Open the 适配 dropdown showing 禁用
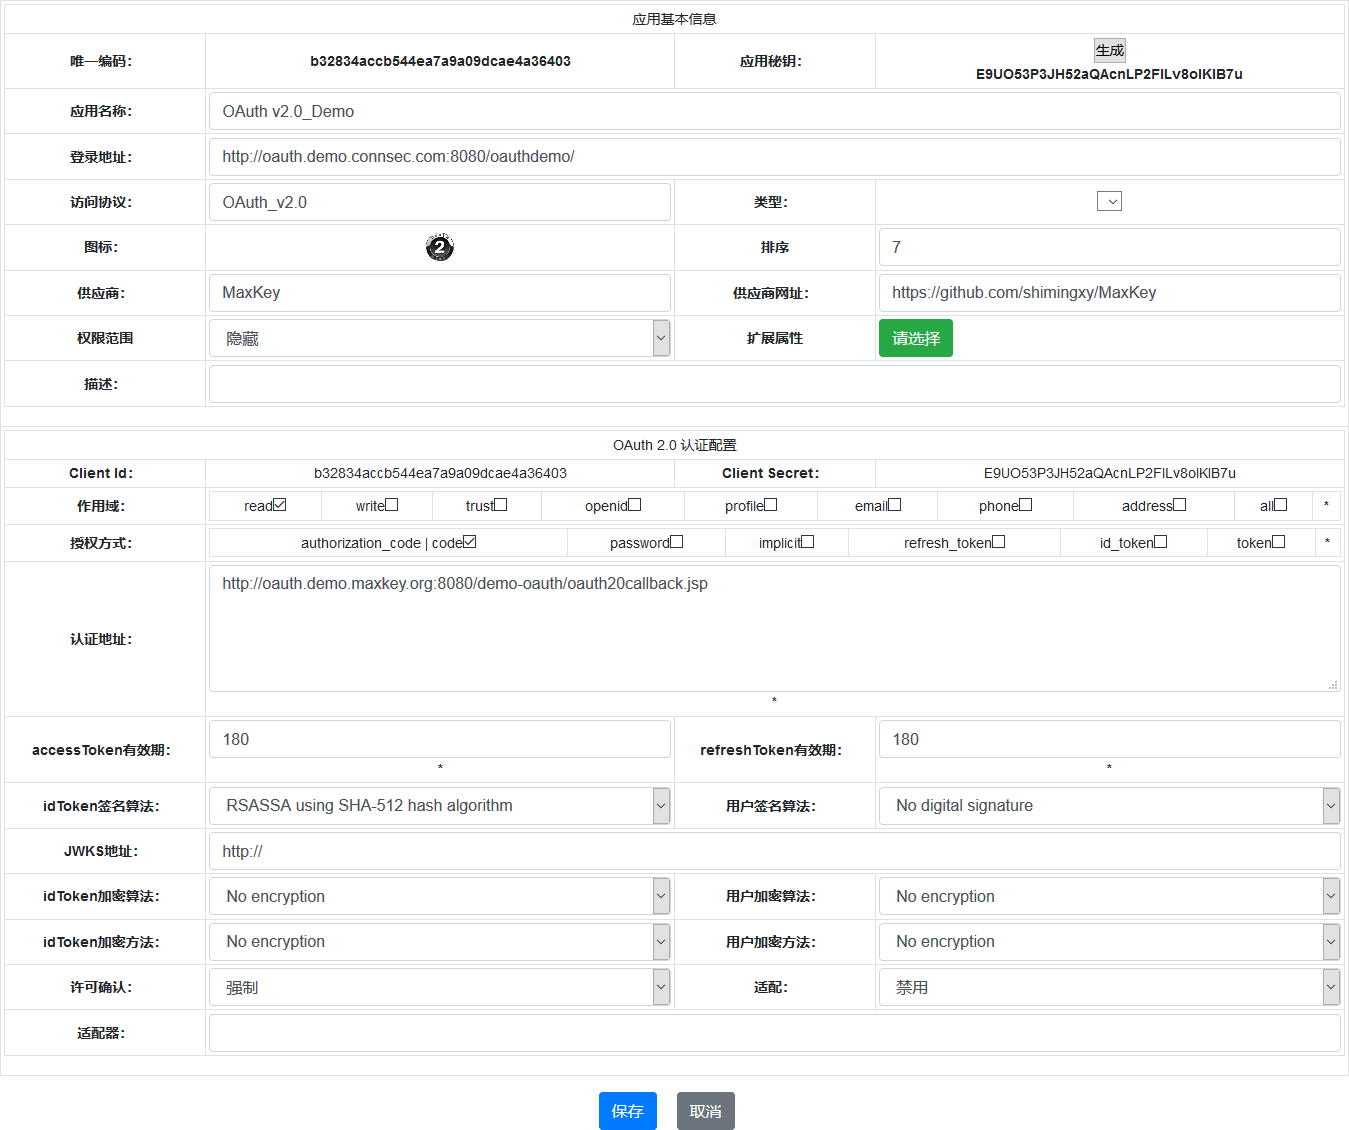 point(1109,987)
